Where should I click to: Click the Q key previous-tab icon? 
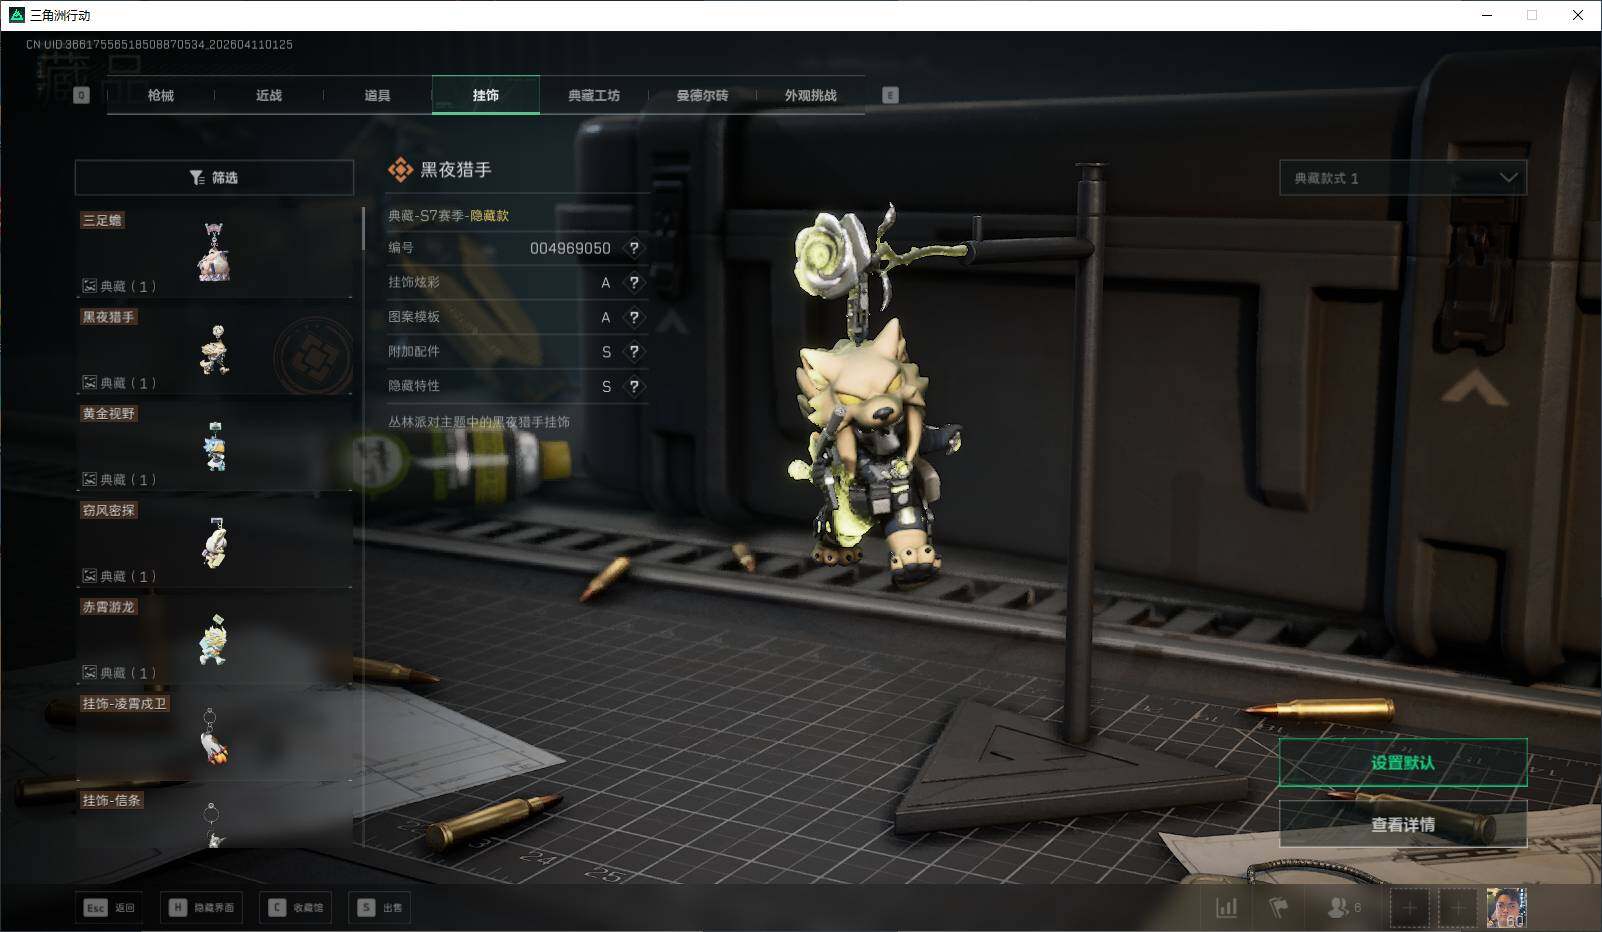pos(82,95)
